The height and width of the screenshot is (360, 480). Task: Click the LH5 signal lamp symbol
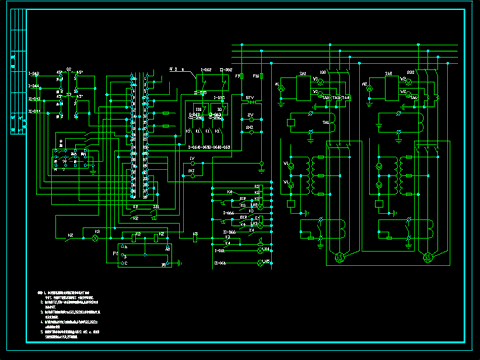(x=261, y=263)
